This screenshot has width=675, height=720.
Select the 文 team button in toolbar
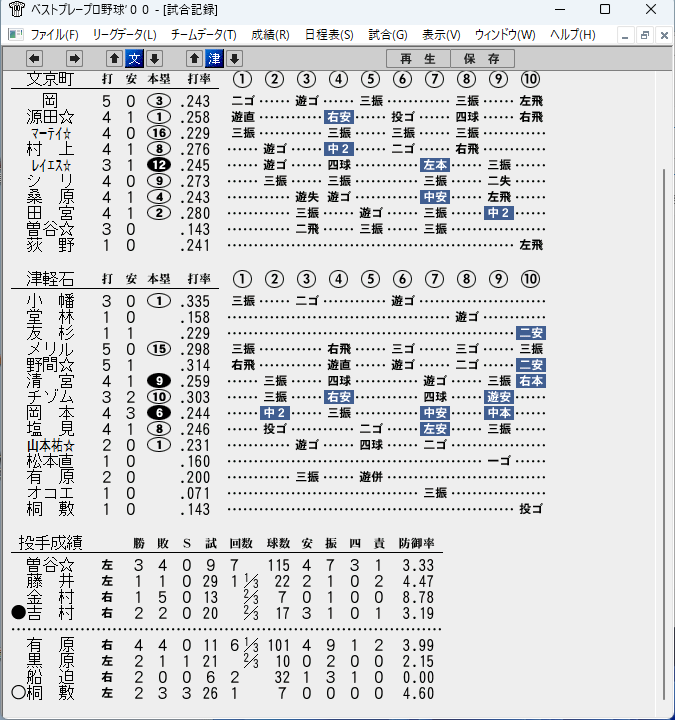[135, 58]
